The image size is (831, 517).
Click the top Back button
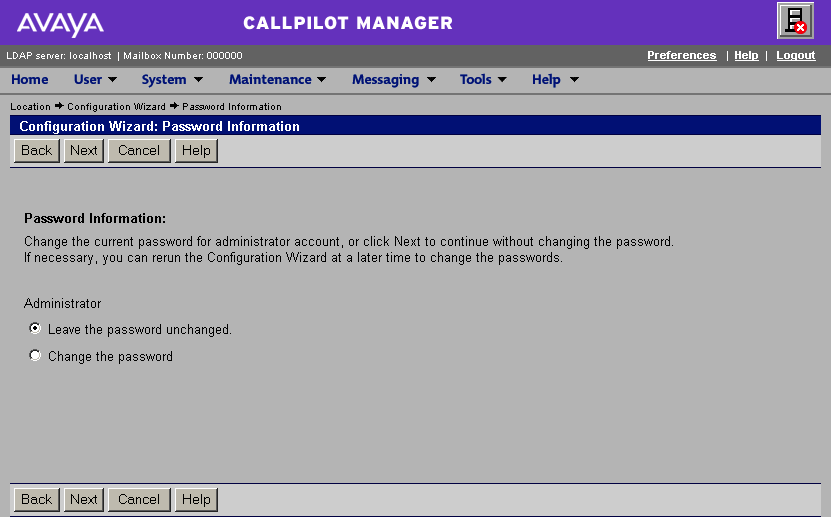(37, 150)
